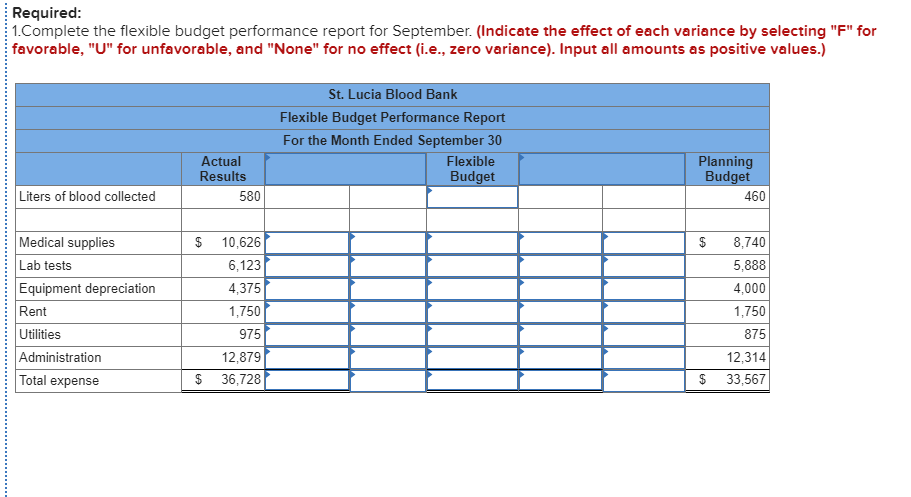Select Utilities cell right of Flexible Budget
Image resolution: width=911 pixels, height=497 pixels.
560,335
